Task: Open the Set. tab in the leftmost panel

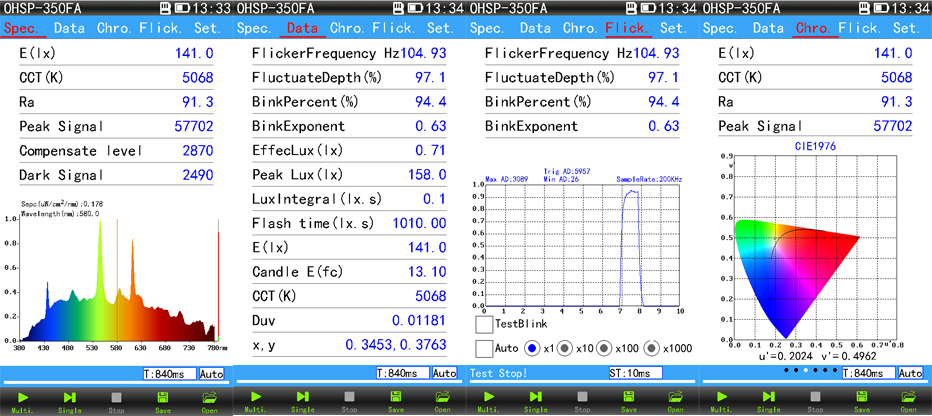Action: point(210,29)
